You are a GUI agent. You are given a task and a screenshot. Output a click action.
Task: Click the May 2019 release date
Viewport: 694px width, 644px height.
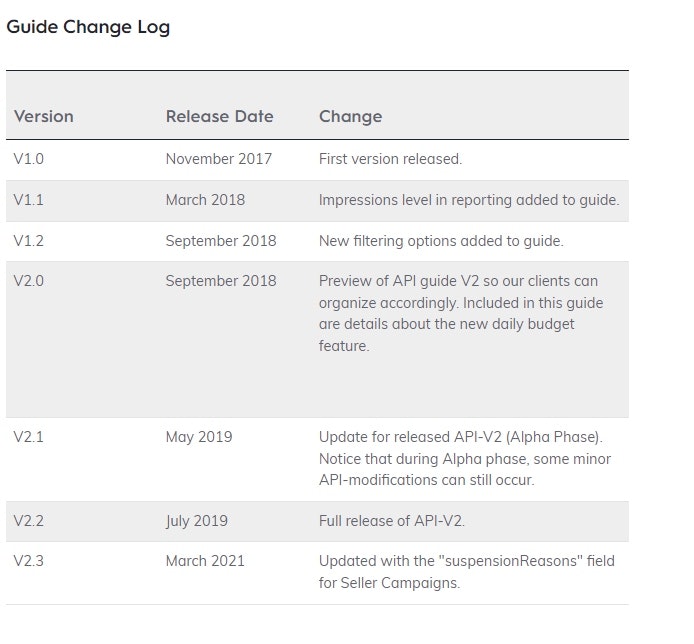point(199,437)
